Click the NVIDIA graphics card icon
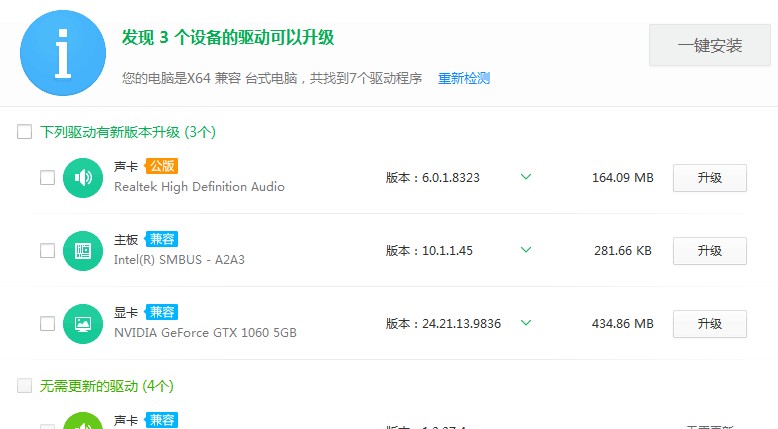The height and width of the screenshot is (429, 778). [83, 324]
